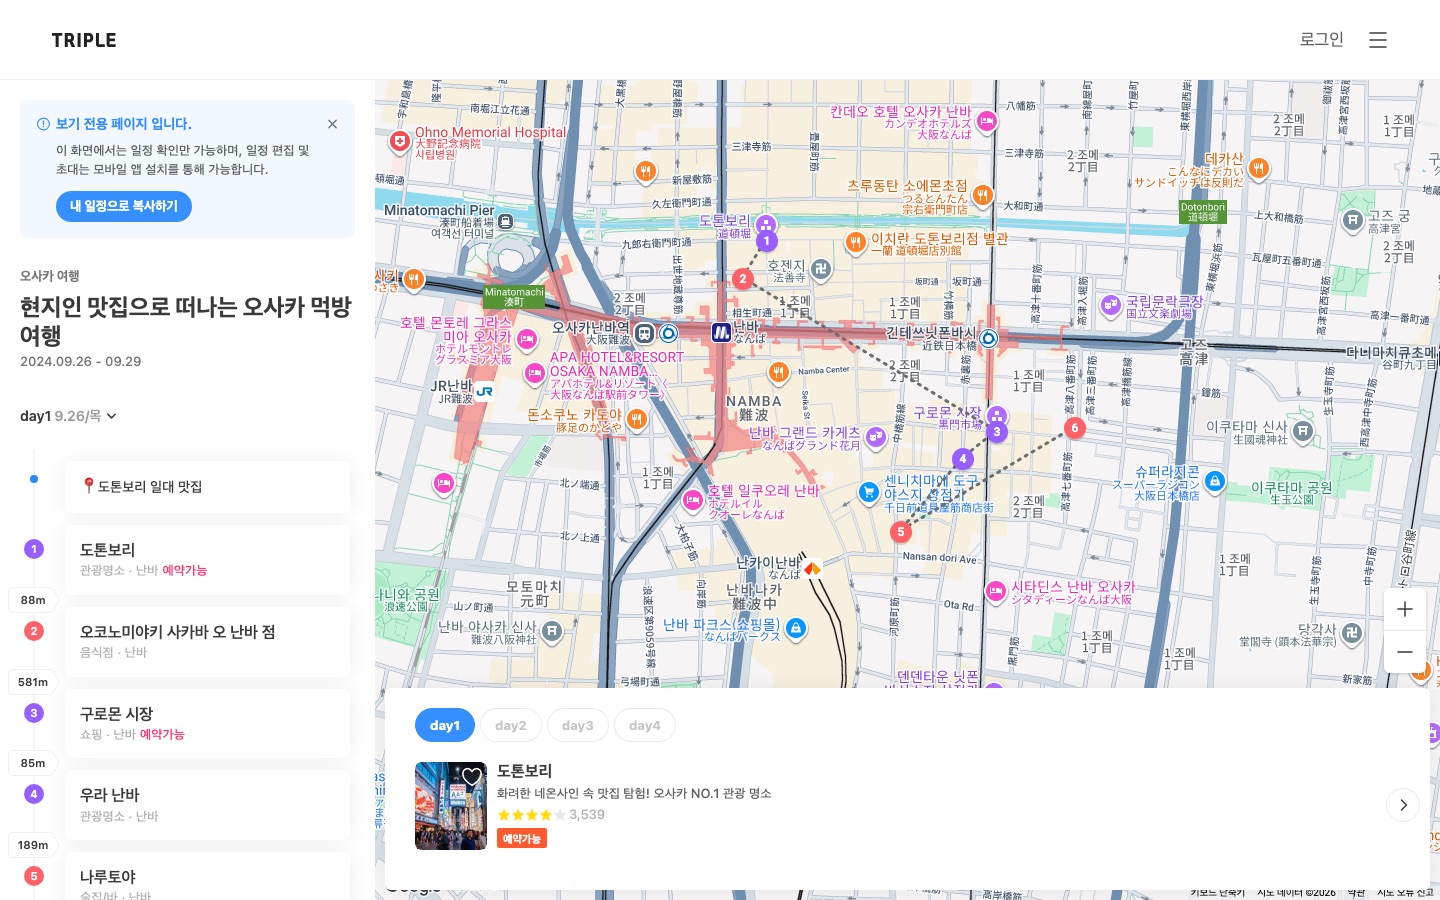The image size is (1440, 900).
Task: Select map marker number 3
Action: 996,432
